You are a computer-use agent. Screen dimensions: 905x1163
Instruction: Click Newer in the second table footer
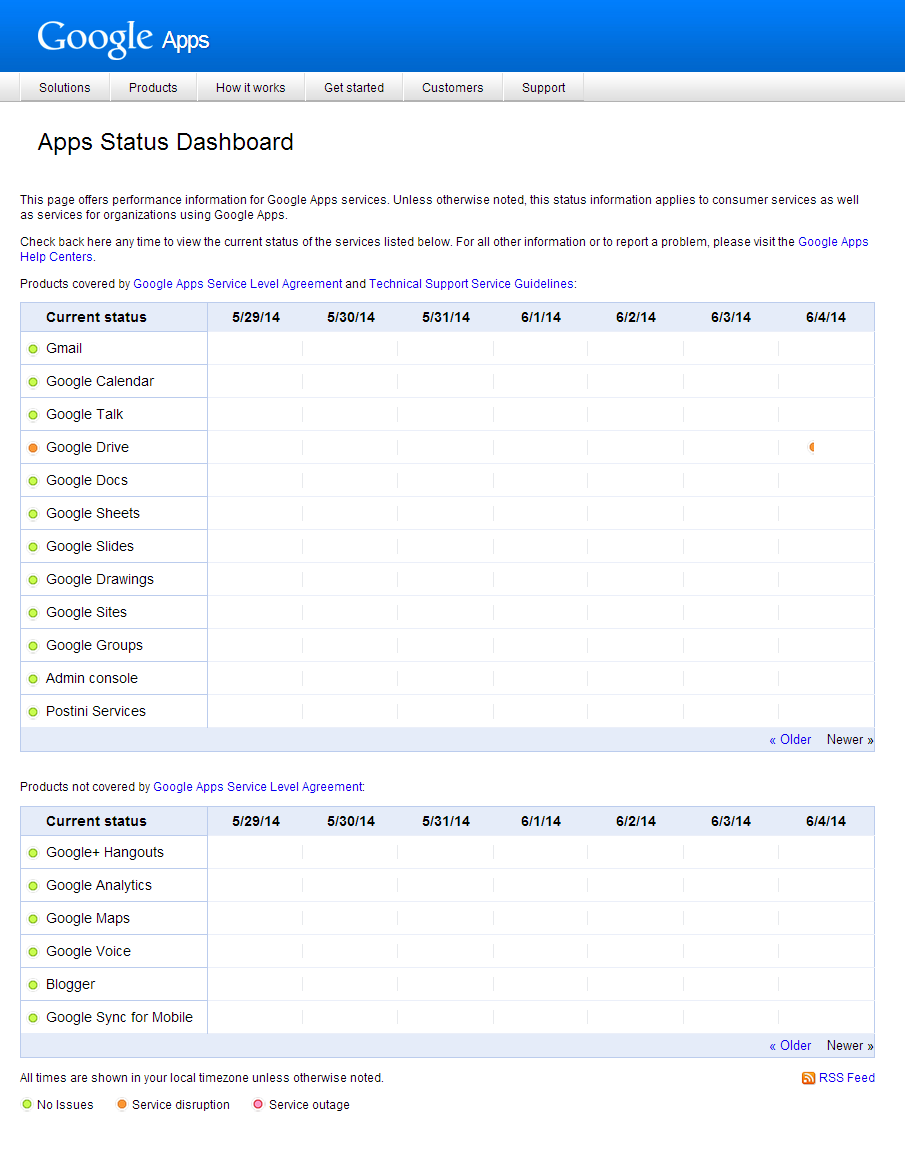pyautogui.click(x=850, y=1046)
